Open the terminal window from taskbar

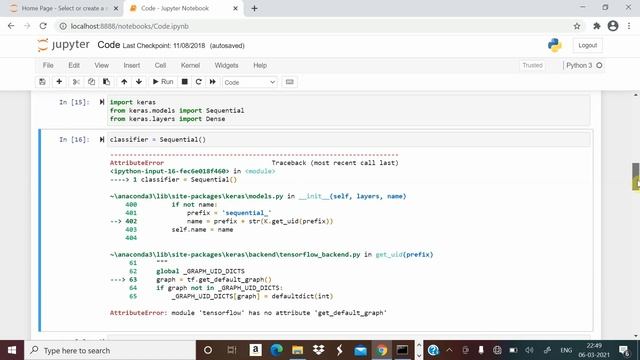(x=402, y=350)
